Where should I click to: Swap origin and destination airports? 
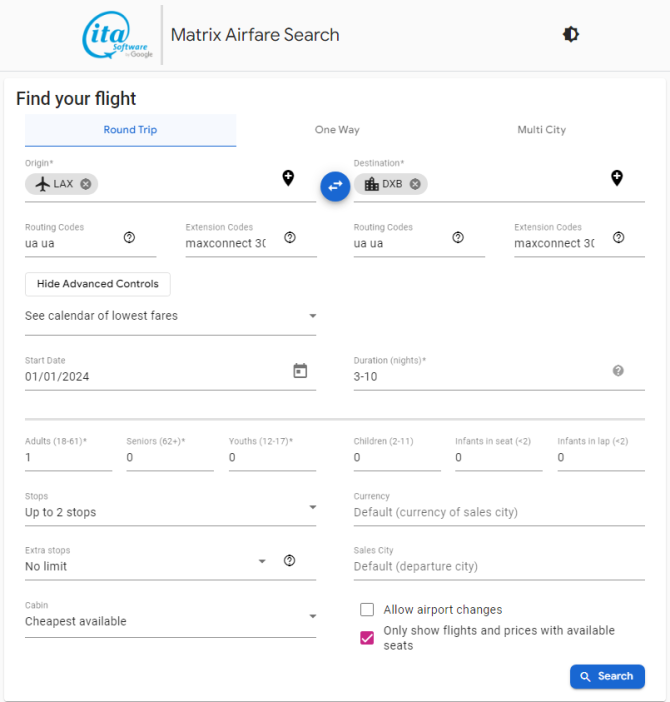[x=335, y=185]
